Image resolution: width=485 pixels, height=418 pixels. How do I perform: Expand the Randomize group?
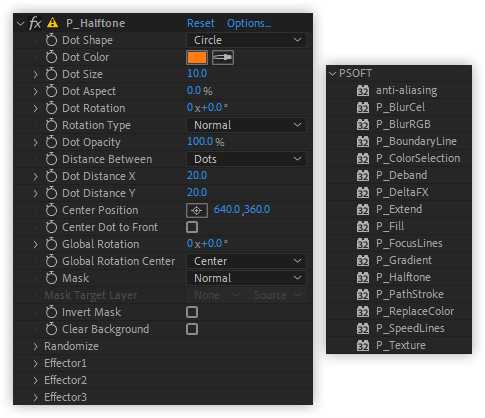pyautogui.click(x=36, y=346)
